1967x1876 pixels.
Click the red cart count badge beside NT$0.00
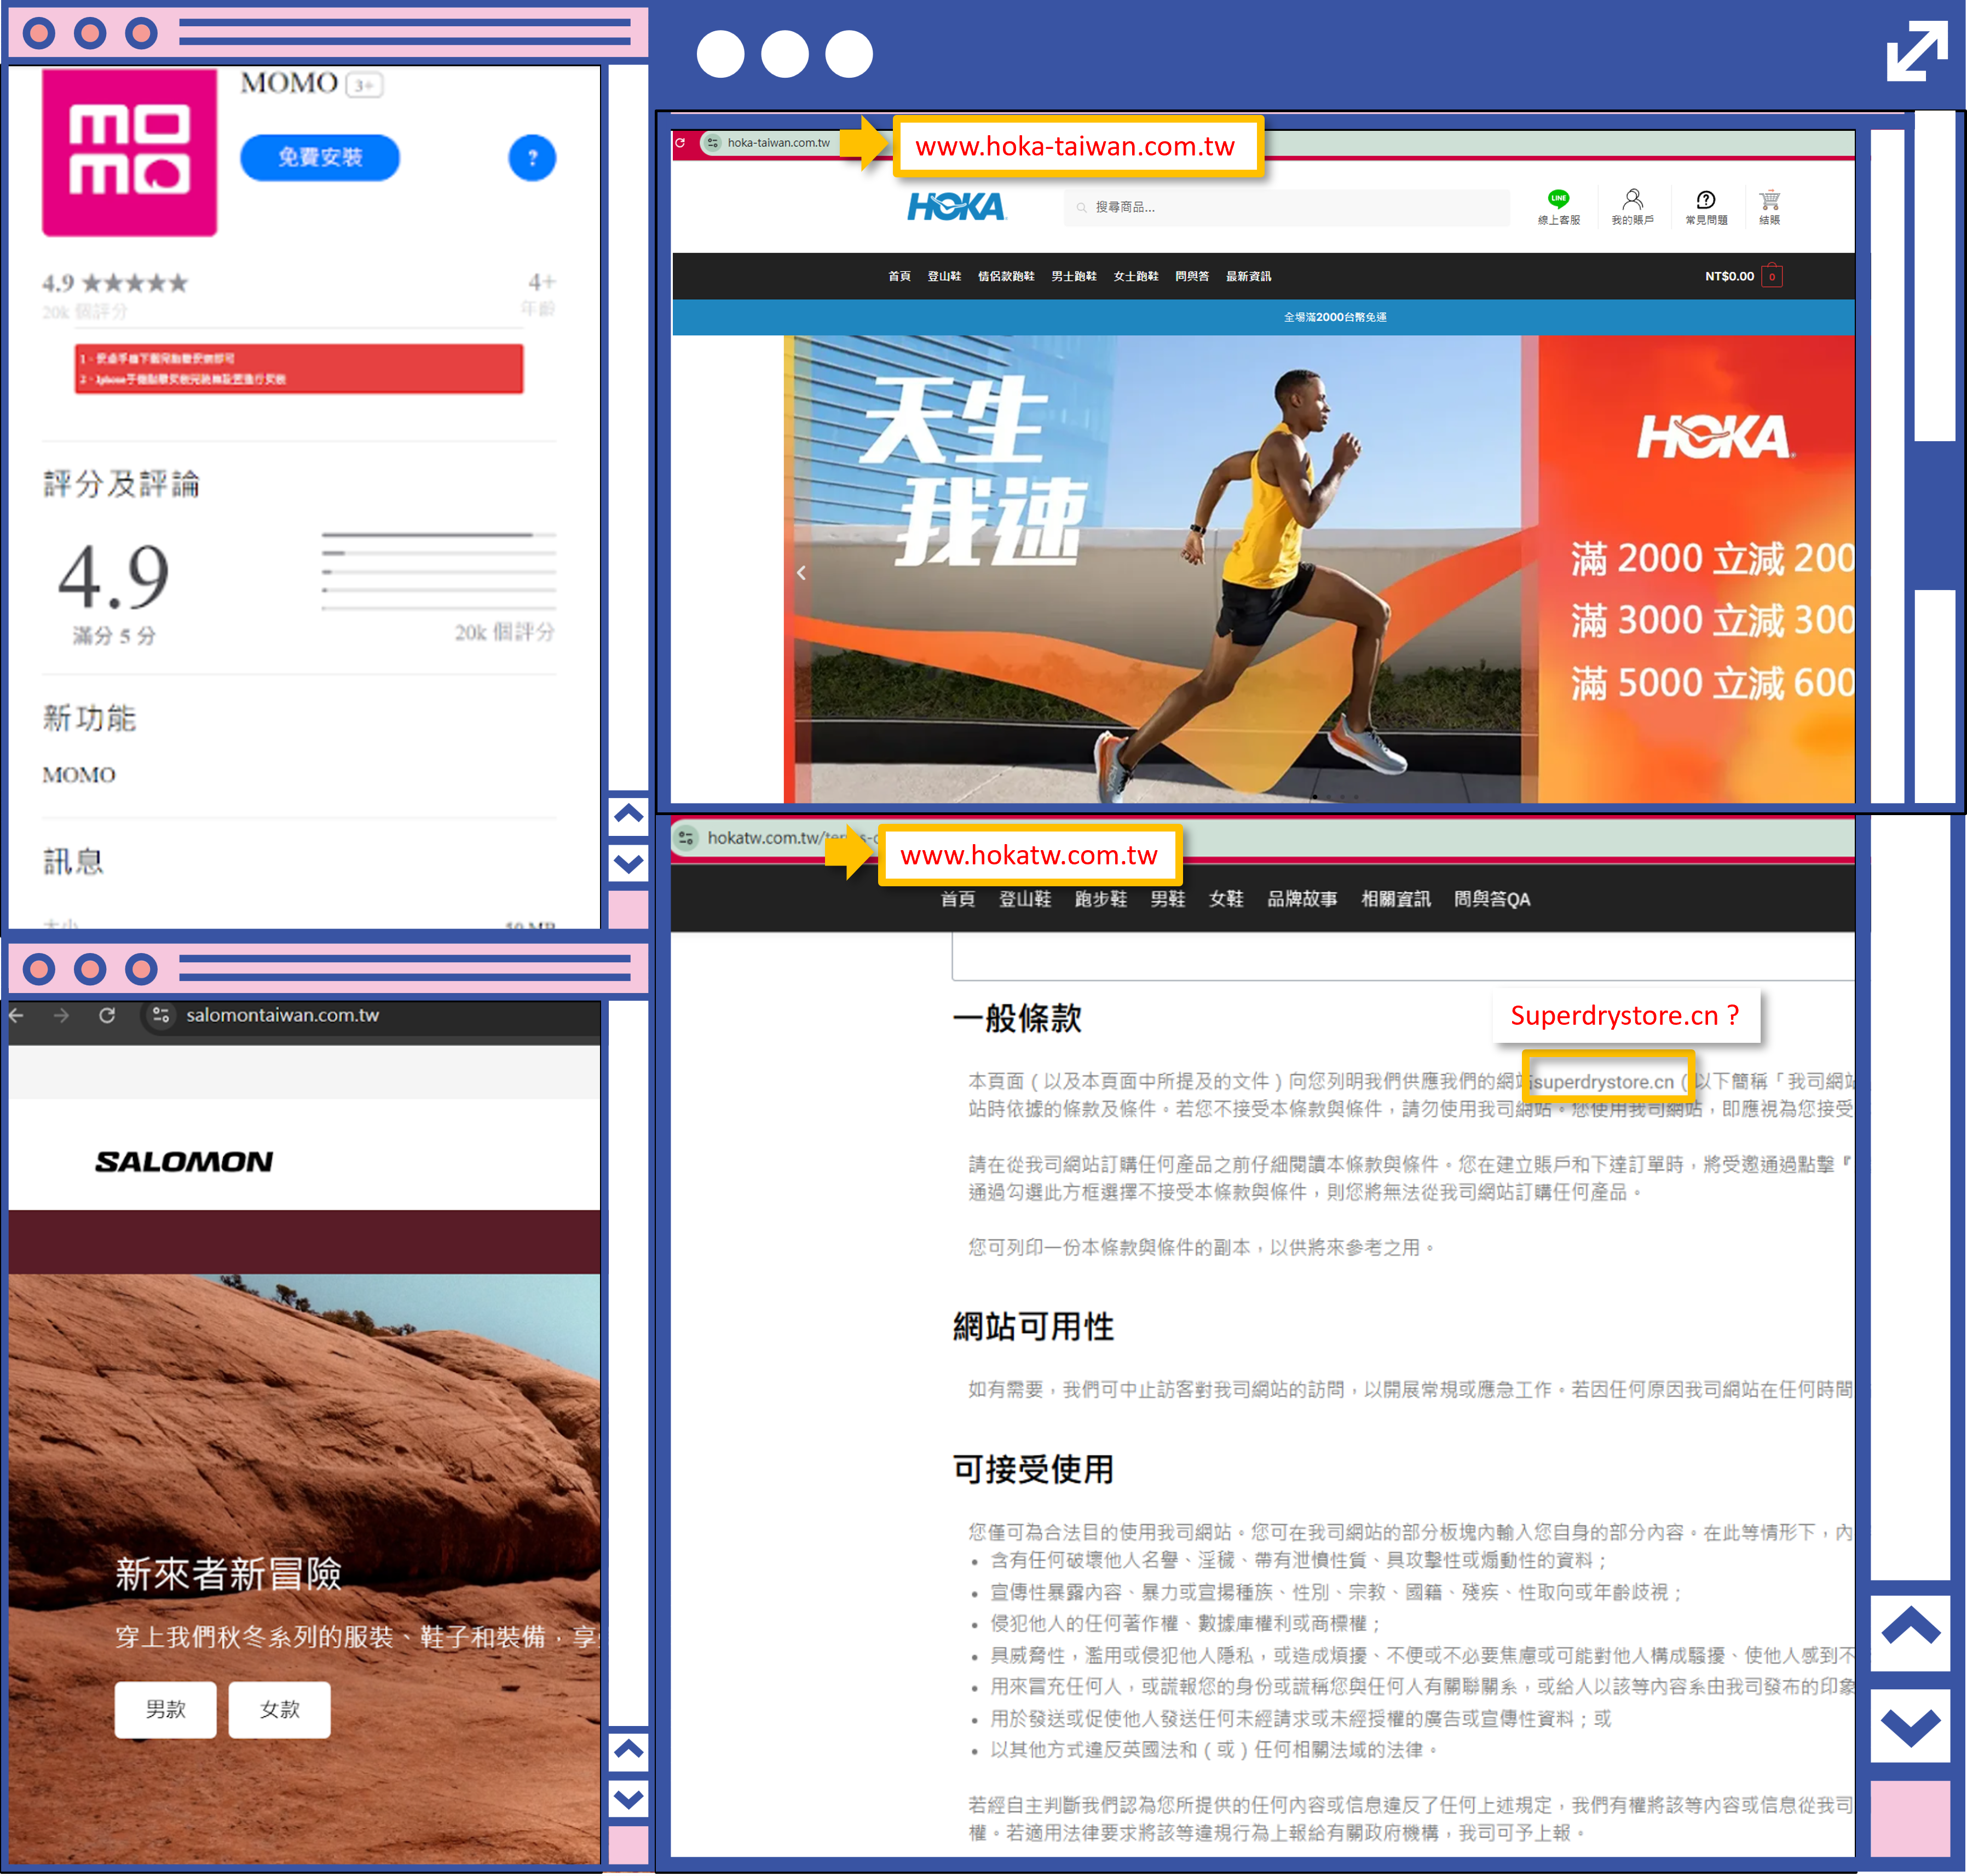pos(1771,276)
